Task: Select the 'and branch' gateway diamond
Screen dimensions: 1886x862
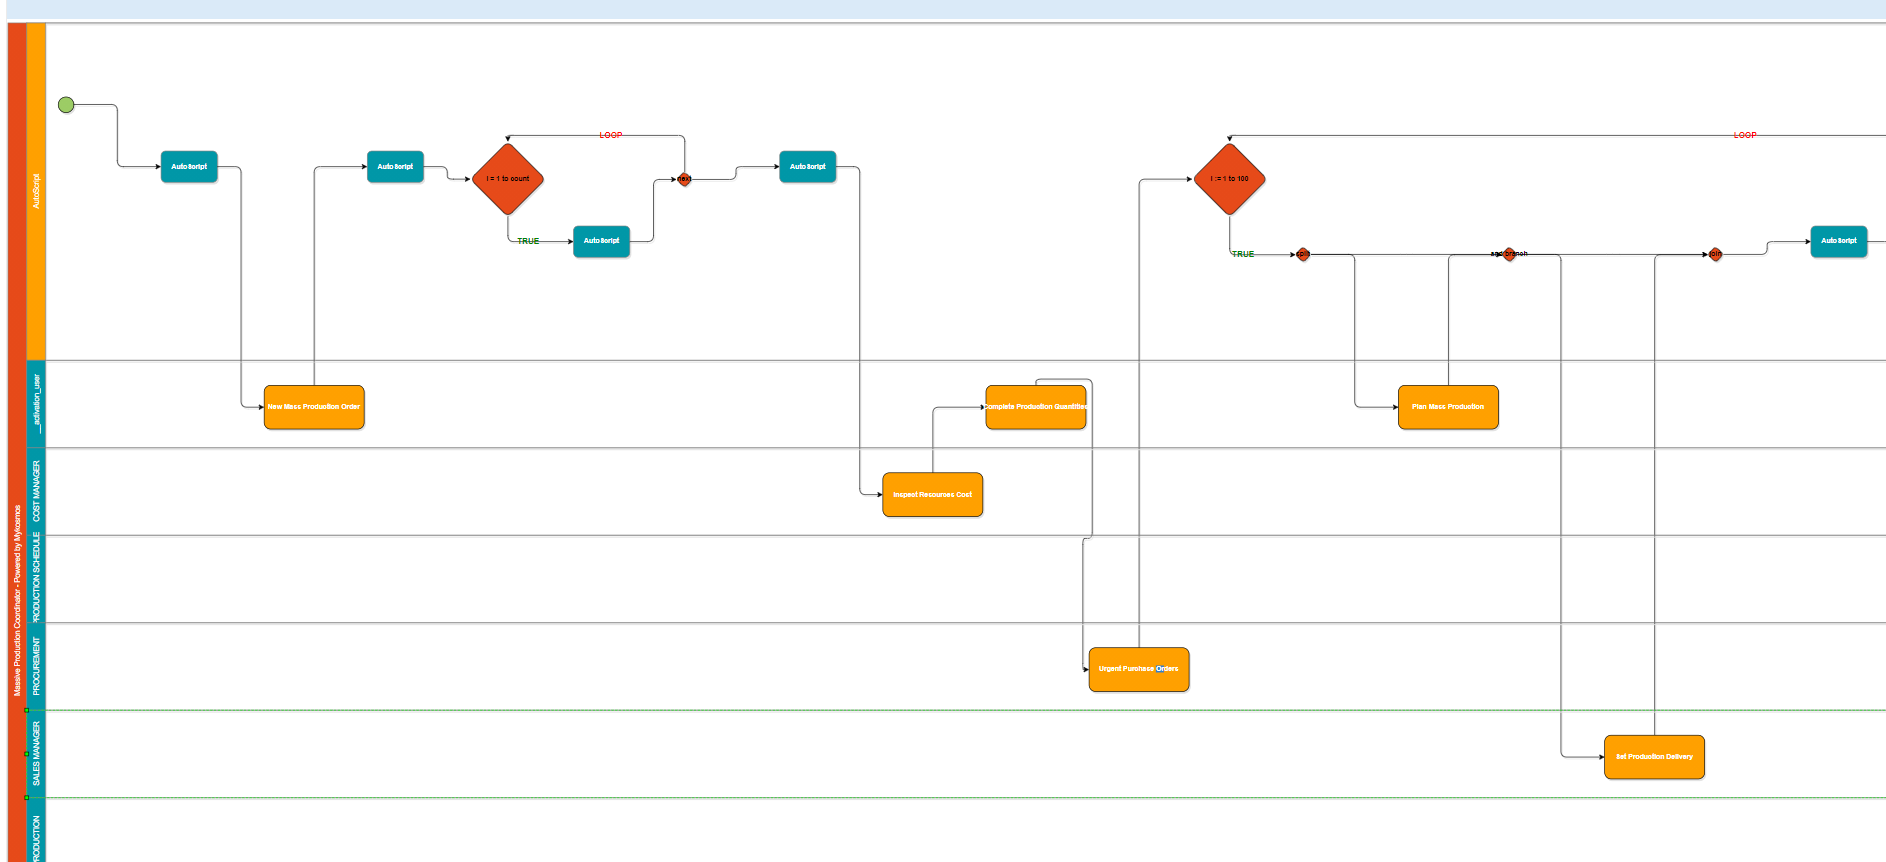Action: pyautogui.click(x=1510, y=254)
